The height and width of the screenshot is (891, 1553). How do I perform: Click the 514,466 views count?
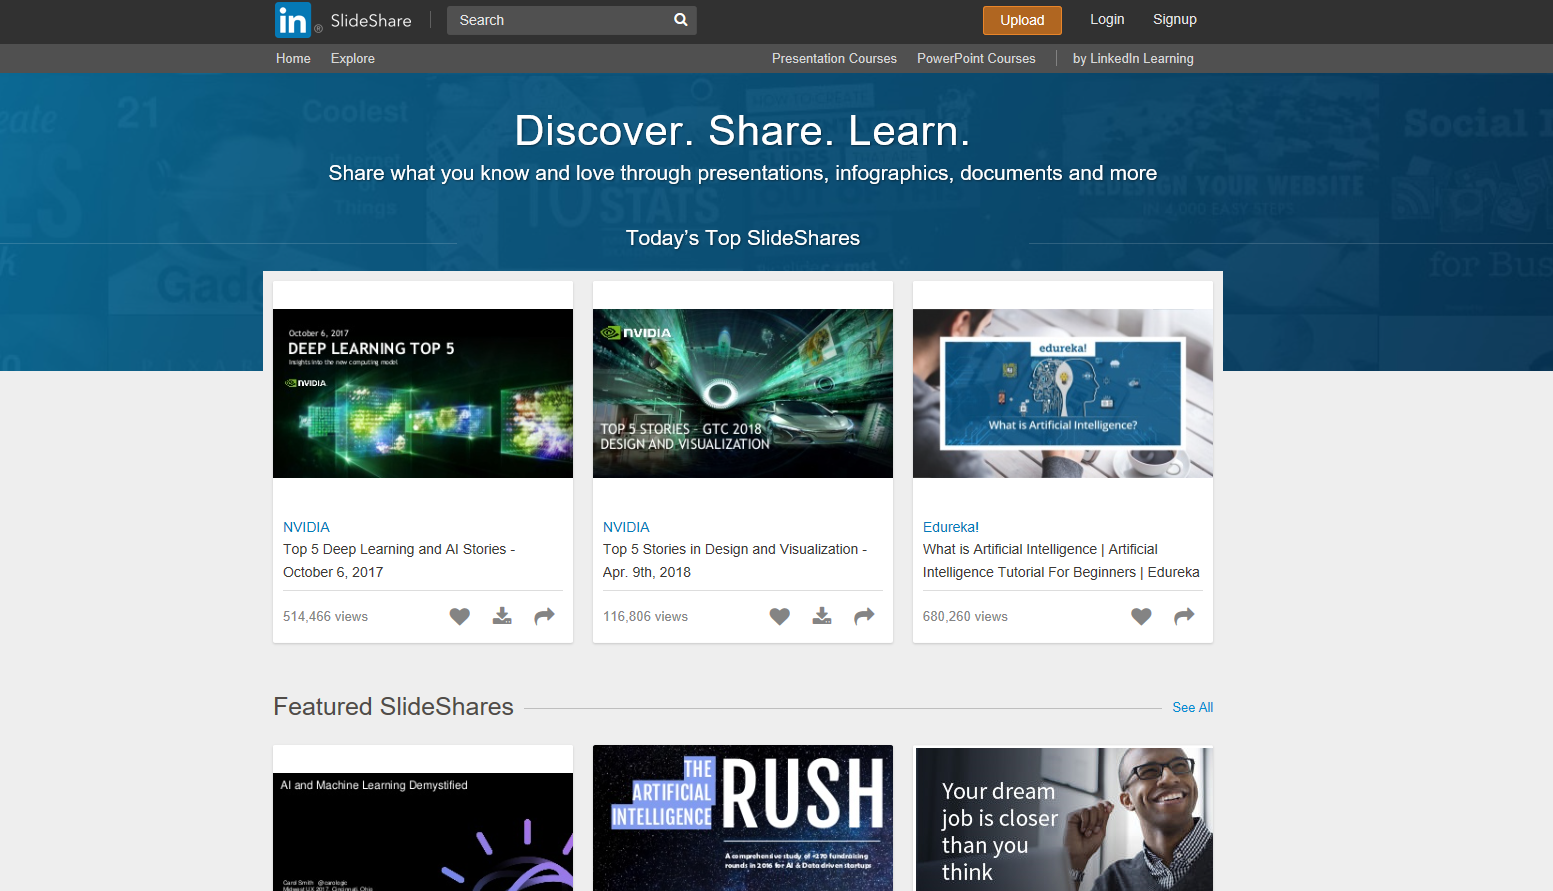point(325,617)
